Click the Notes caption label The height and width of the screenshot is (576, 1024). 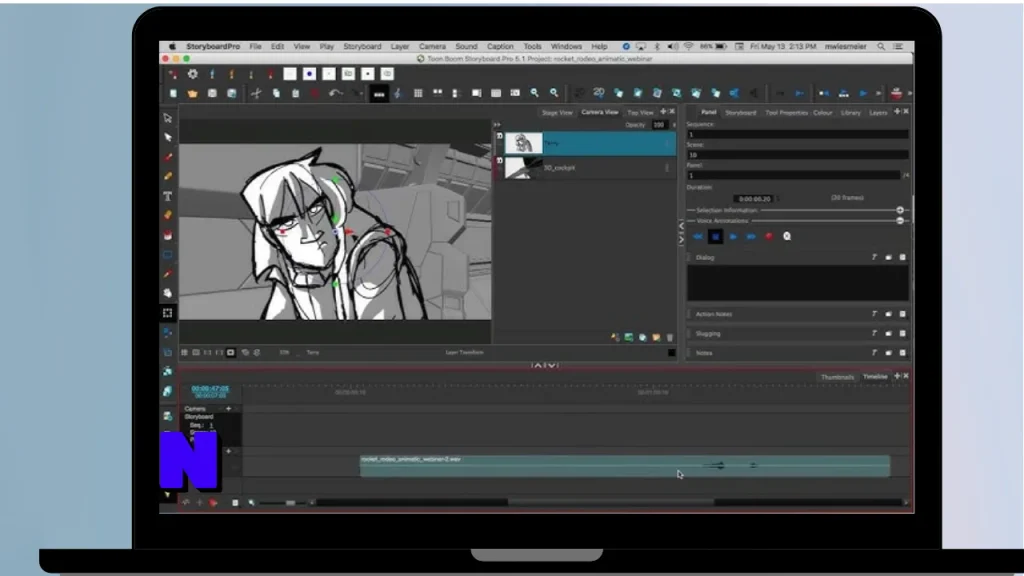(x=704, y=353)
